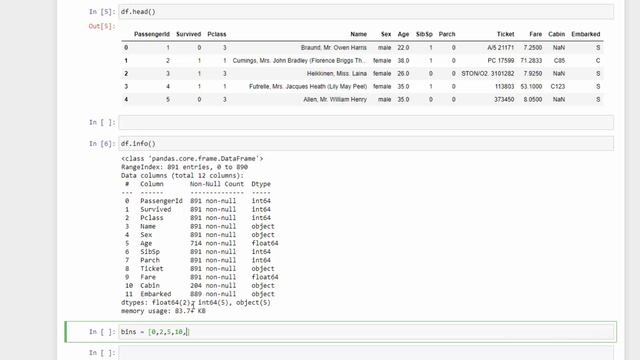
Task: Click the 'Embarked 889 non-null' info row
Action: pyautogui.click(x=200, y=294)
